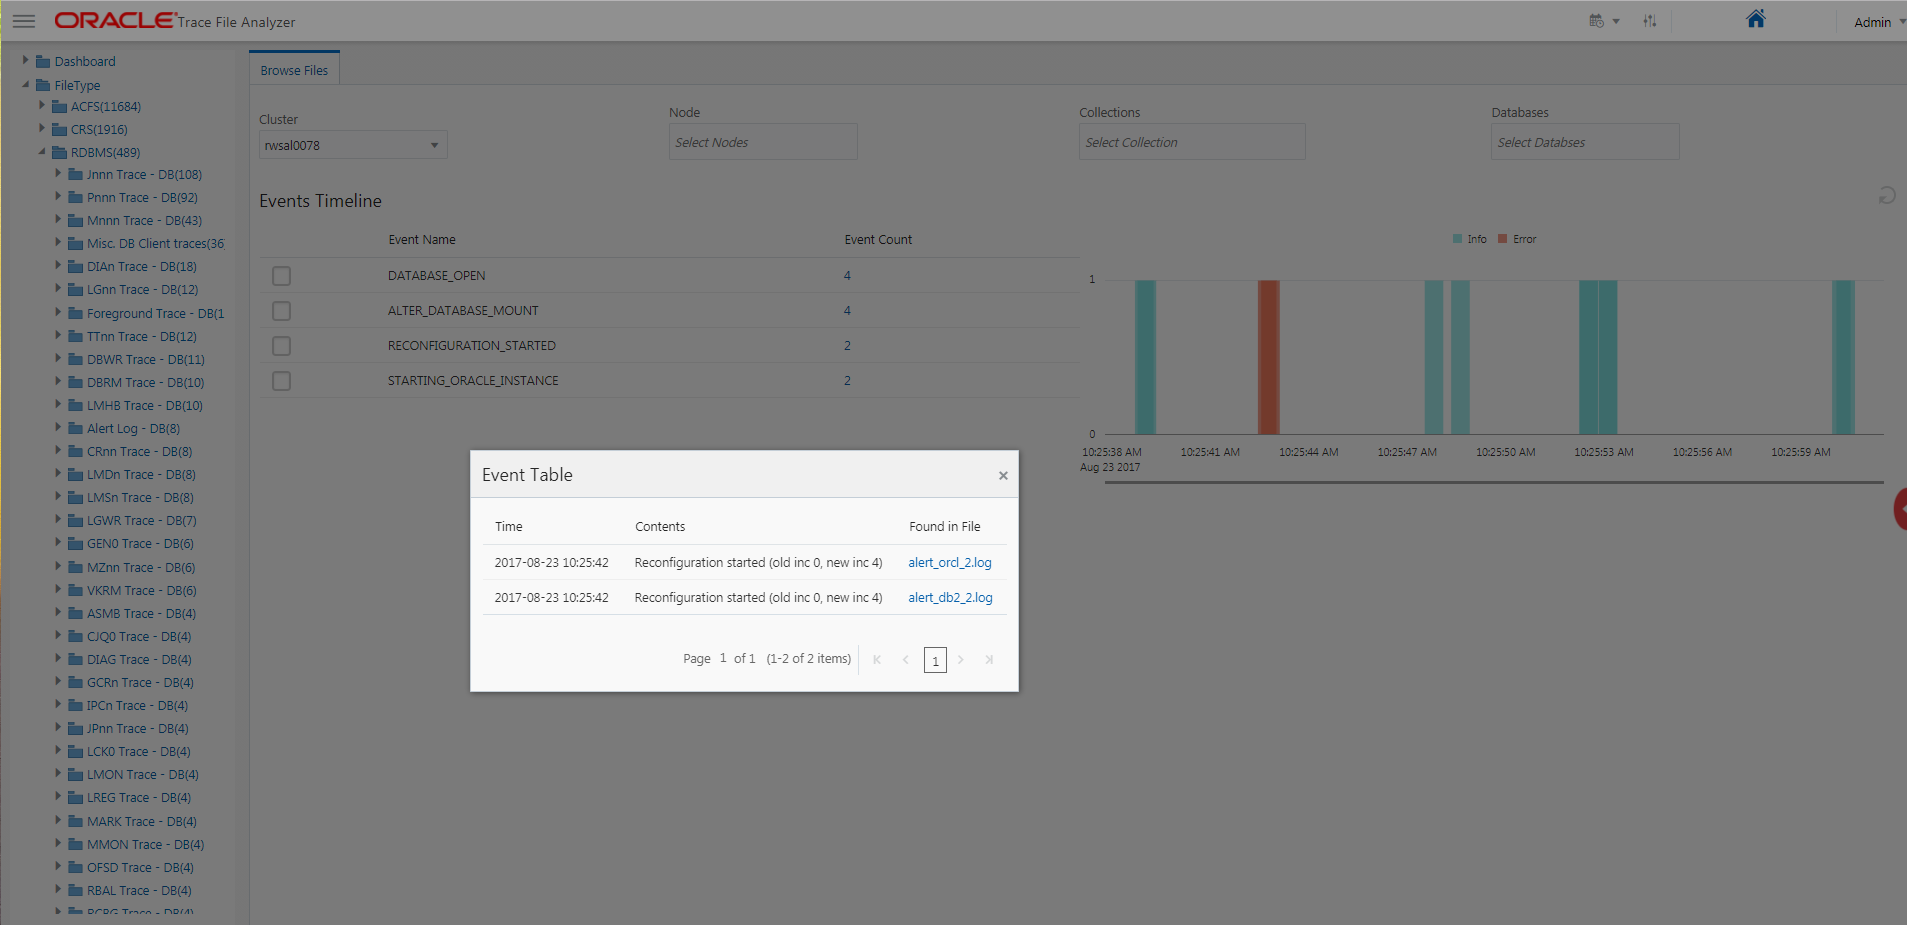Click the first teal Info bar
Viewport: 1907px width, 925px height.
point(1145,357)
